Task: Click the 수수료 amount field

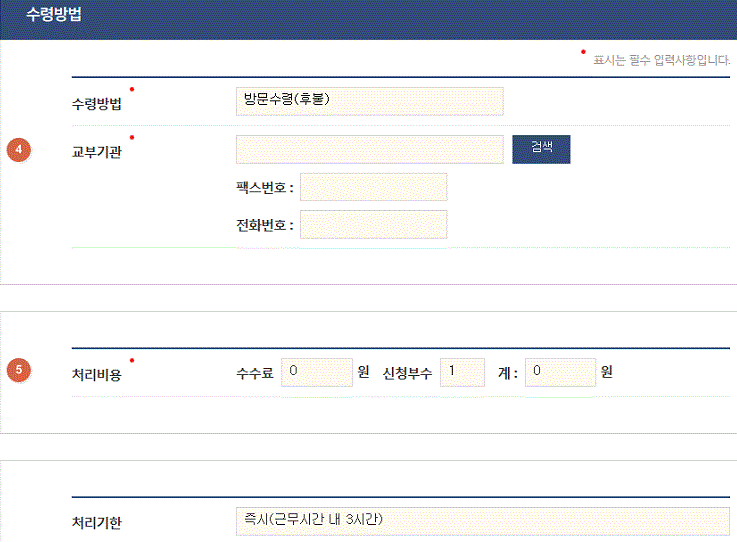Action: pyautogui.click(x=317, y=372)
